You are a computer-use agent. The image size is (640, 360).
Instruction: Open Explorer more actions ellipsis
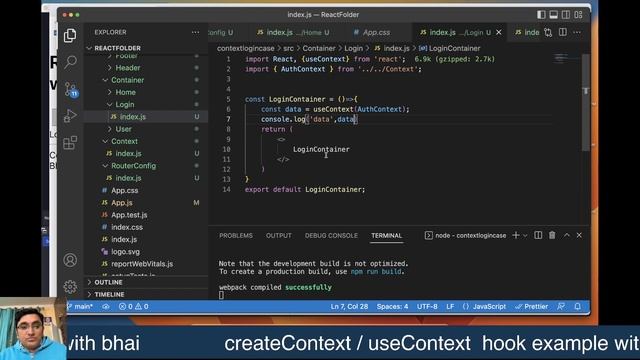196,32
